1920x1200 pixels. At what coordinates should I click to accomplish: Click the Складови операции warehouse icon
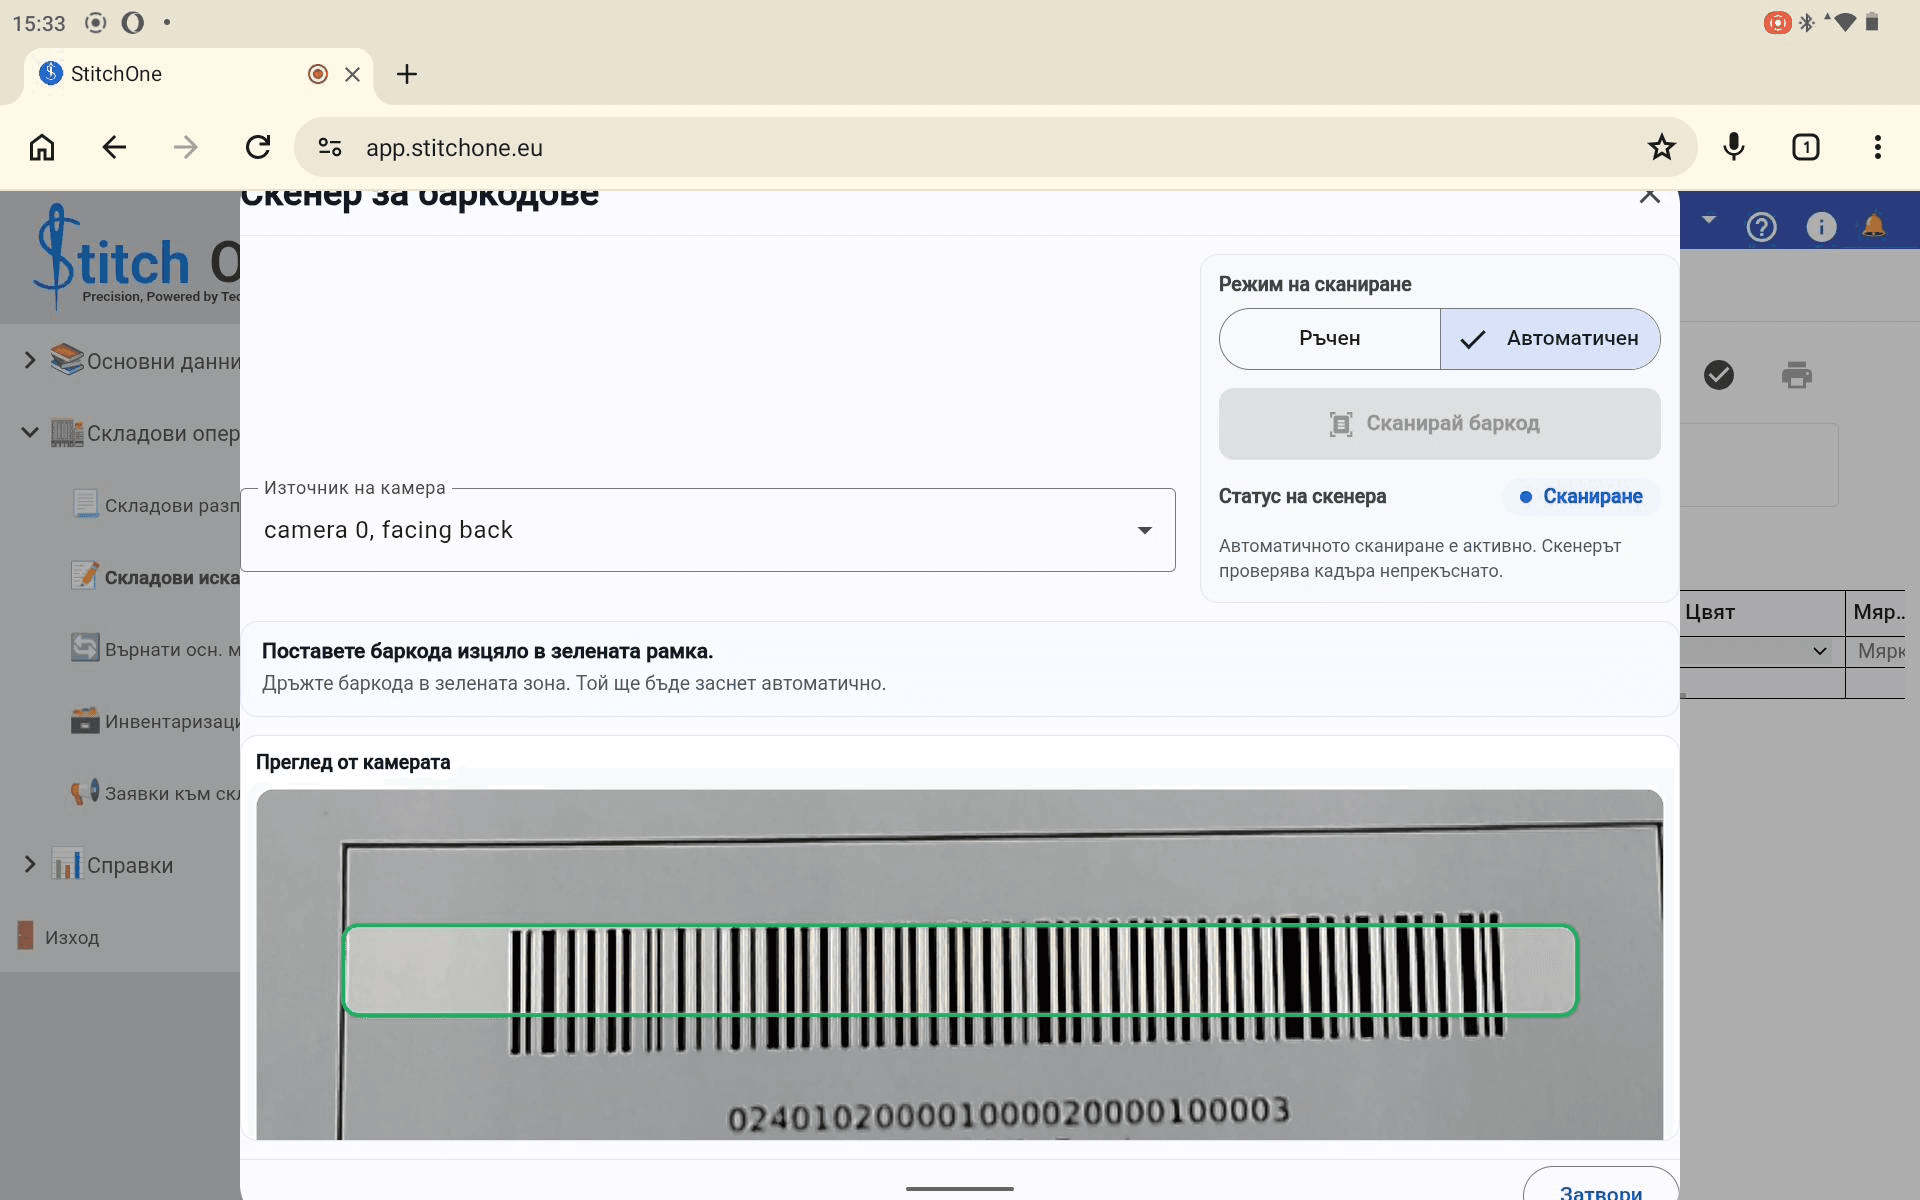tap(67, 432)
